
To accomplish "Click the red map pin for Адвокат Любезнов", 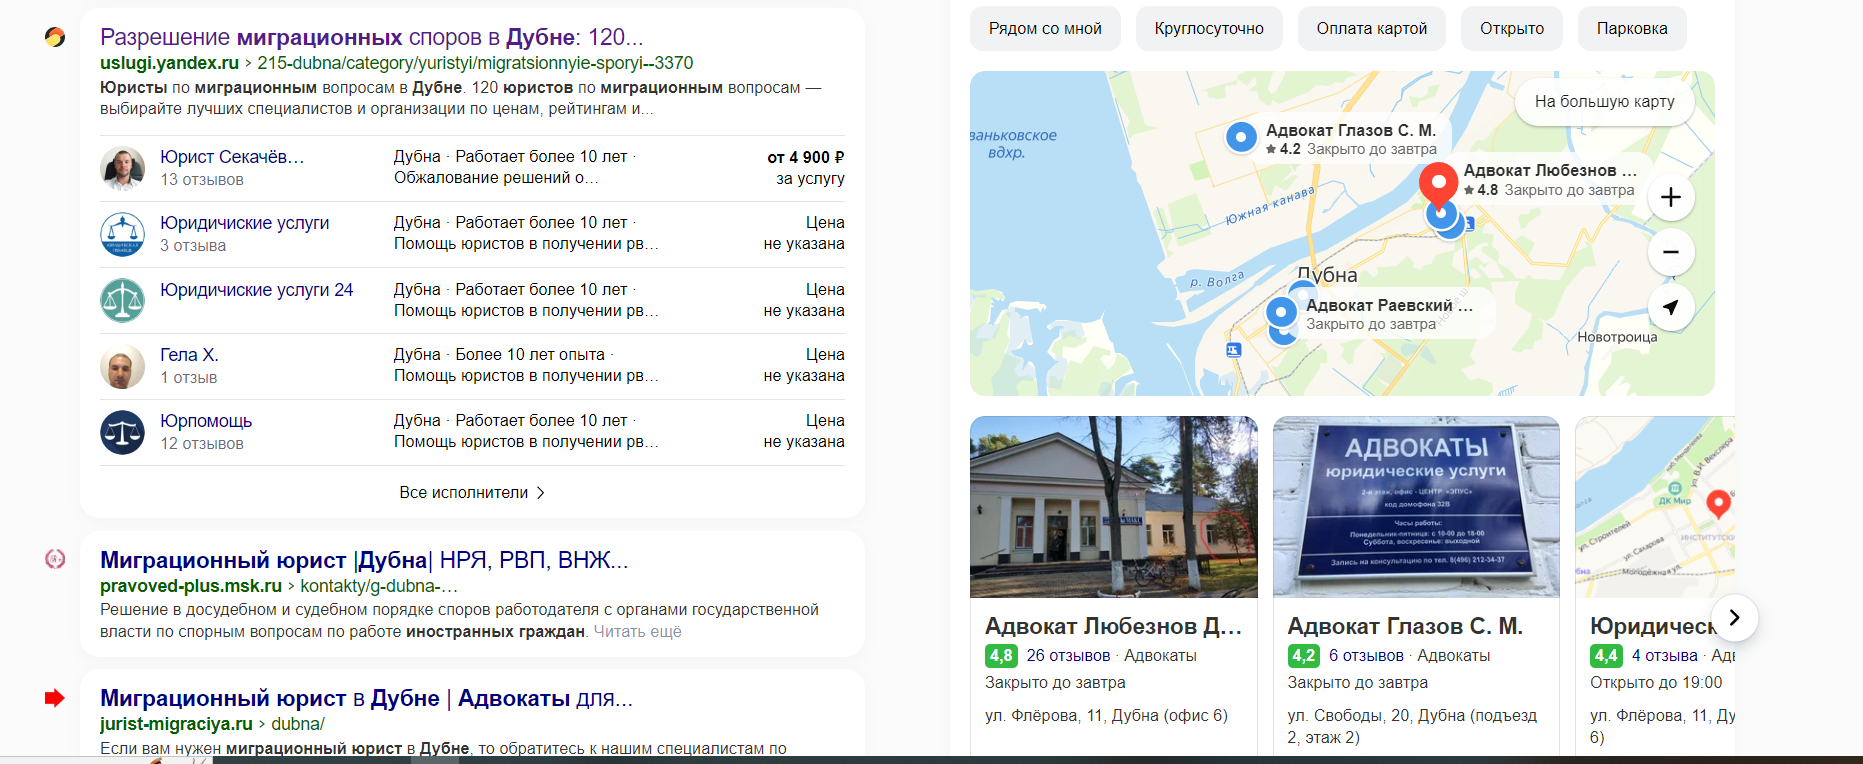I will pos(1438,183).
